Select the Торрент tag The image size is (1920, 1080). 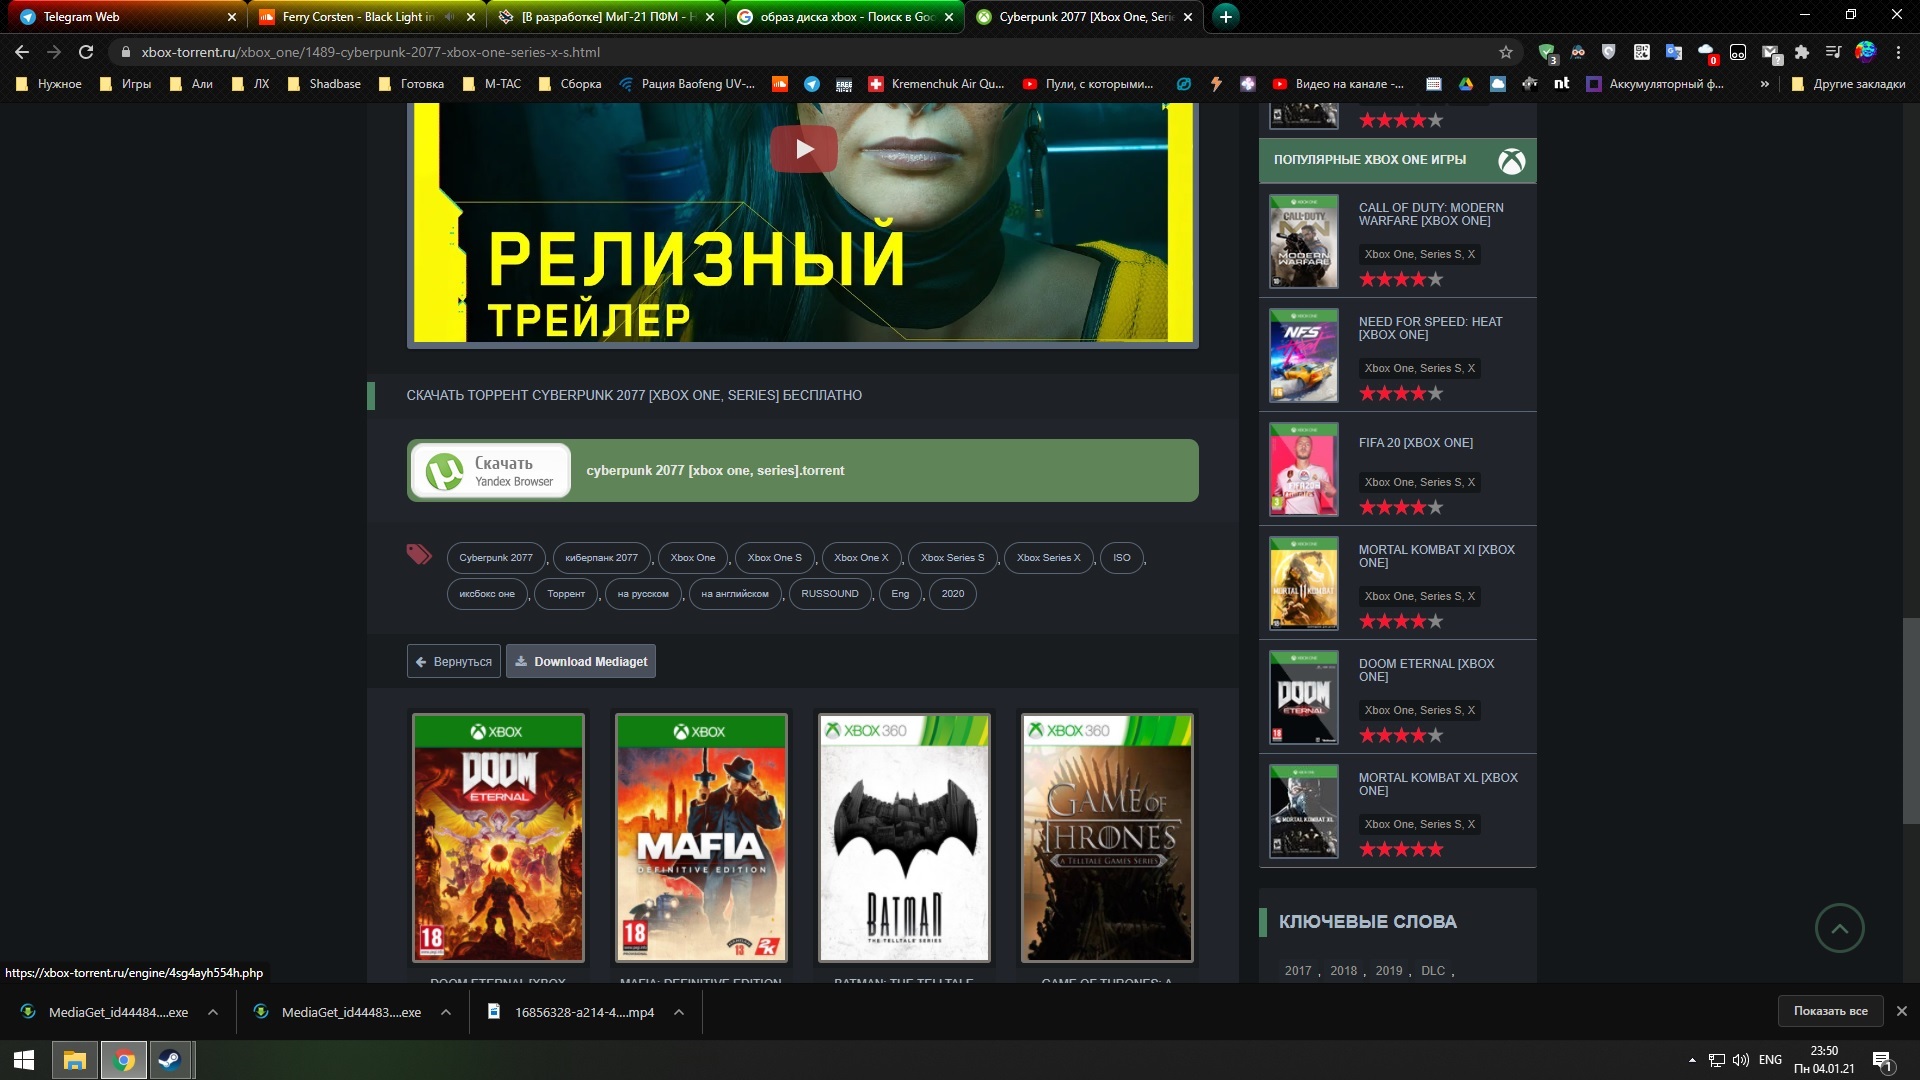click(566, 594)
